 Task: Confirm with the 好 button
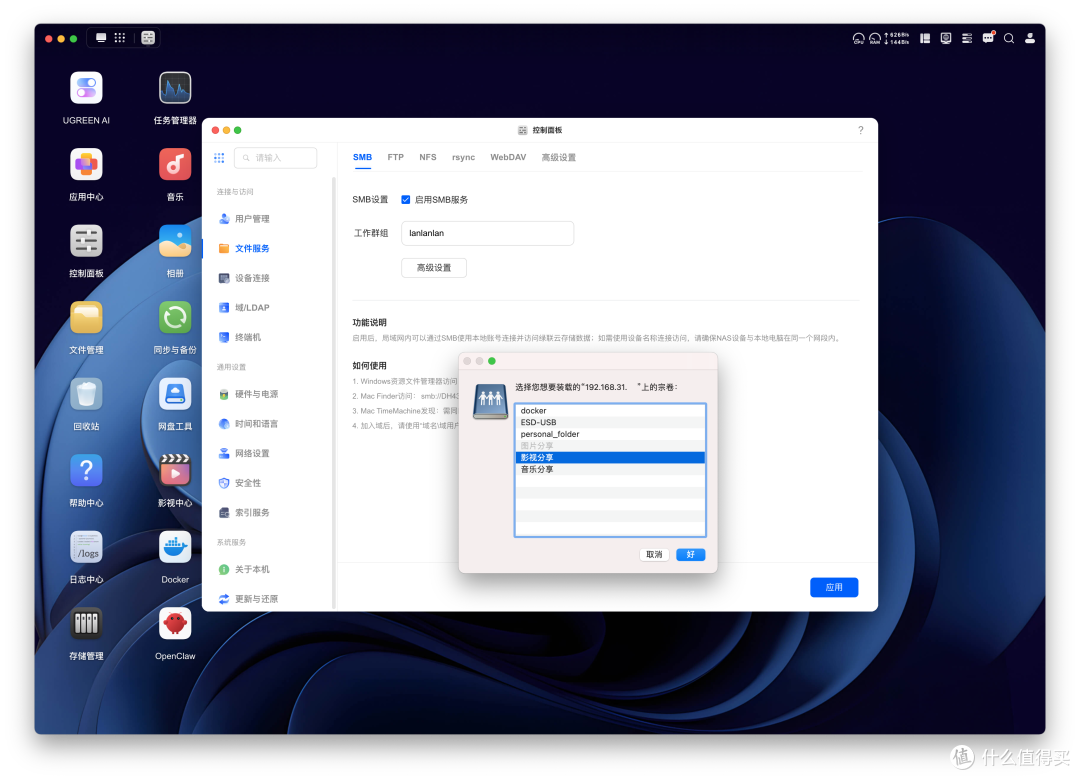click(x=690, y=555)
